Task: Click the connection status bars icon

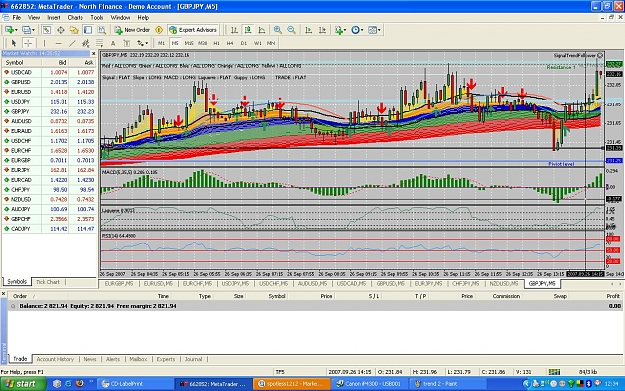Action: [554, 372]
